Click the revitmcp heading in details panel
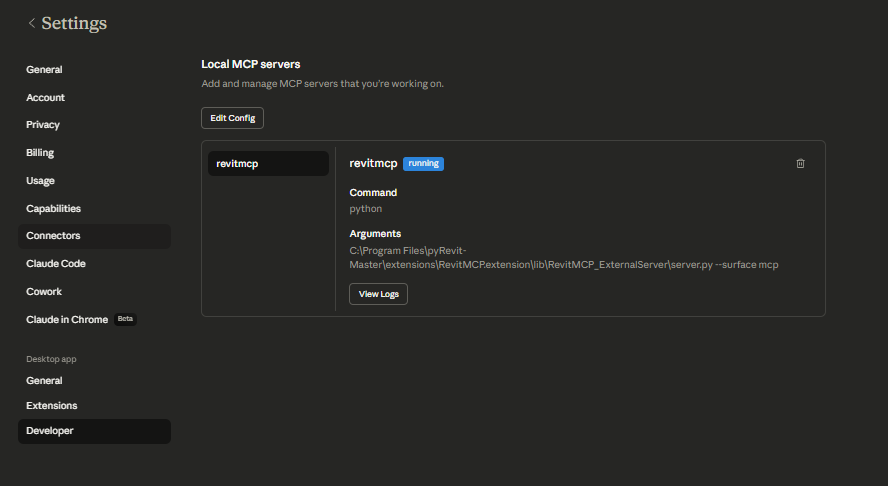Screen dimensions: 888x486 373,163
